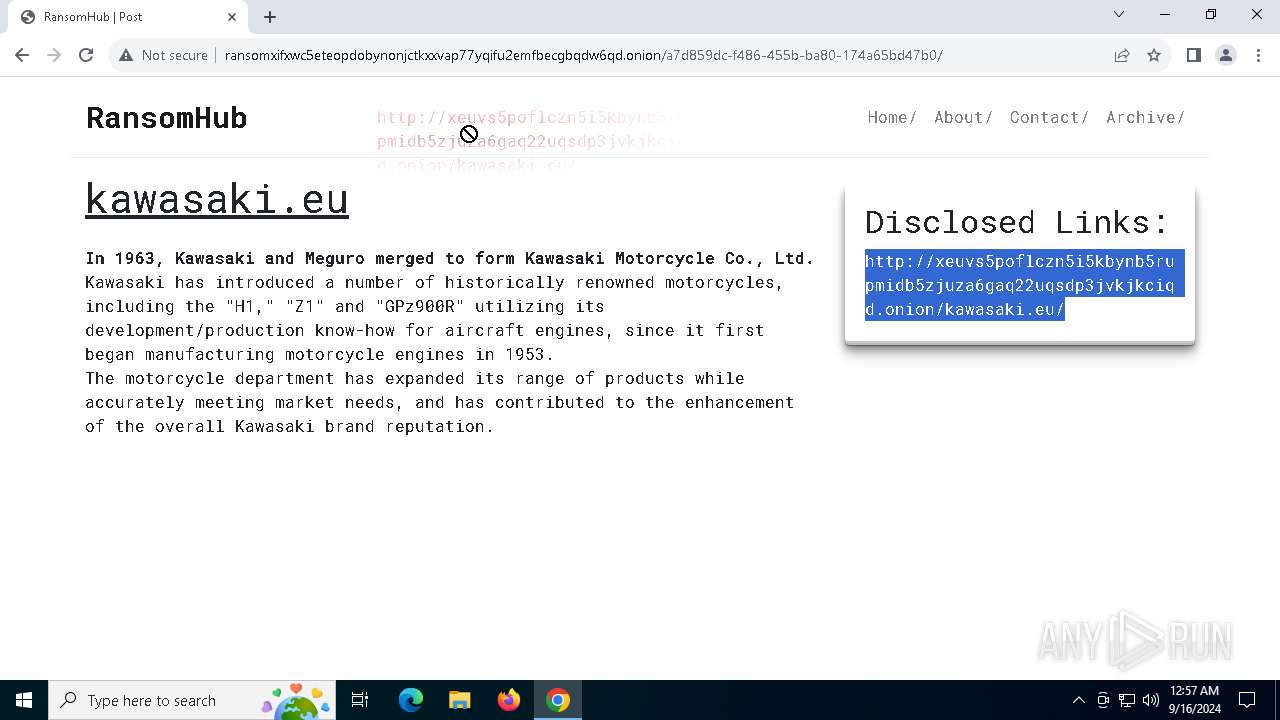Show hidden system tray icons

pyautogui.click(x=1078, y=700)
